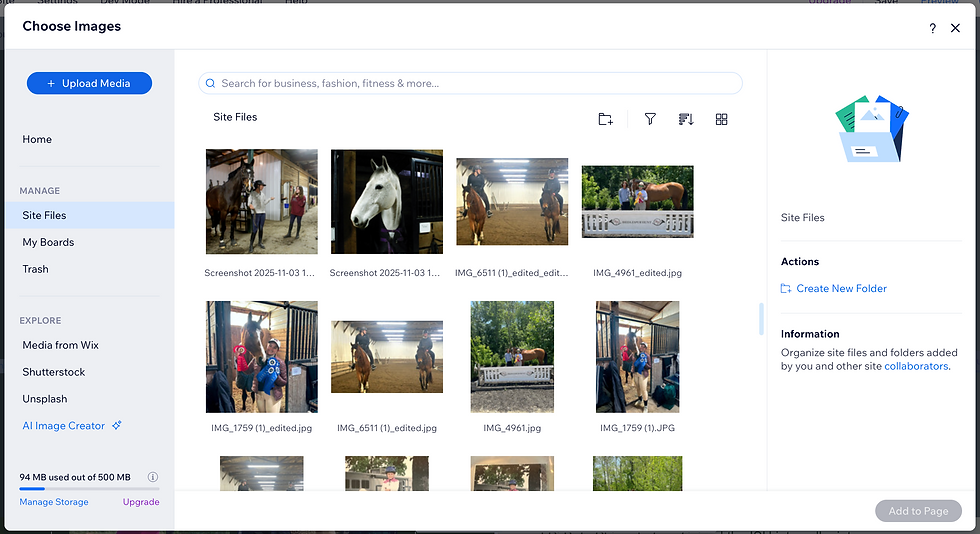Click the Upload Media button
980x534 pixels.
tap(89, 83)
